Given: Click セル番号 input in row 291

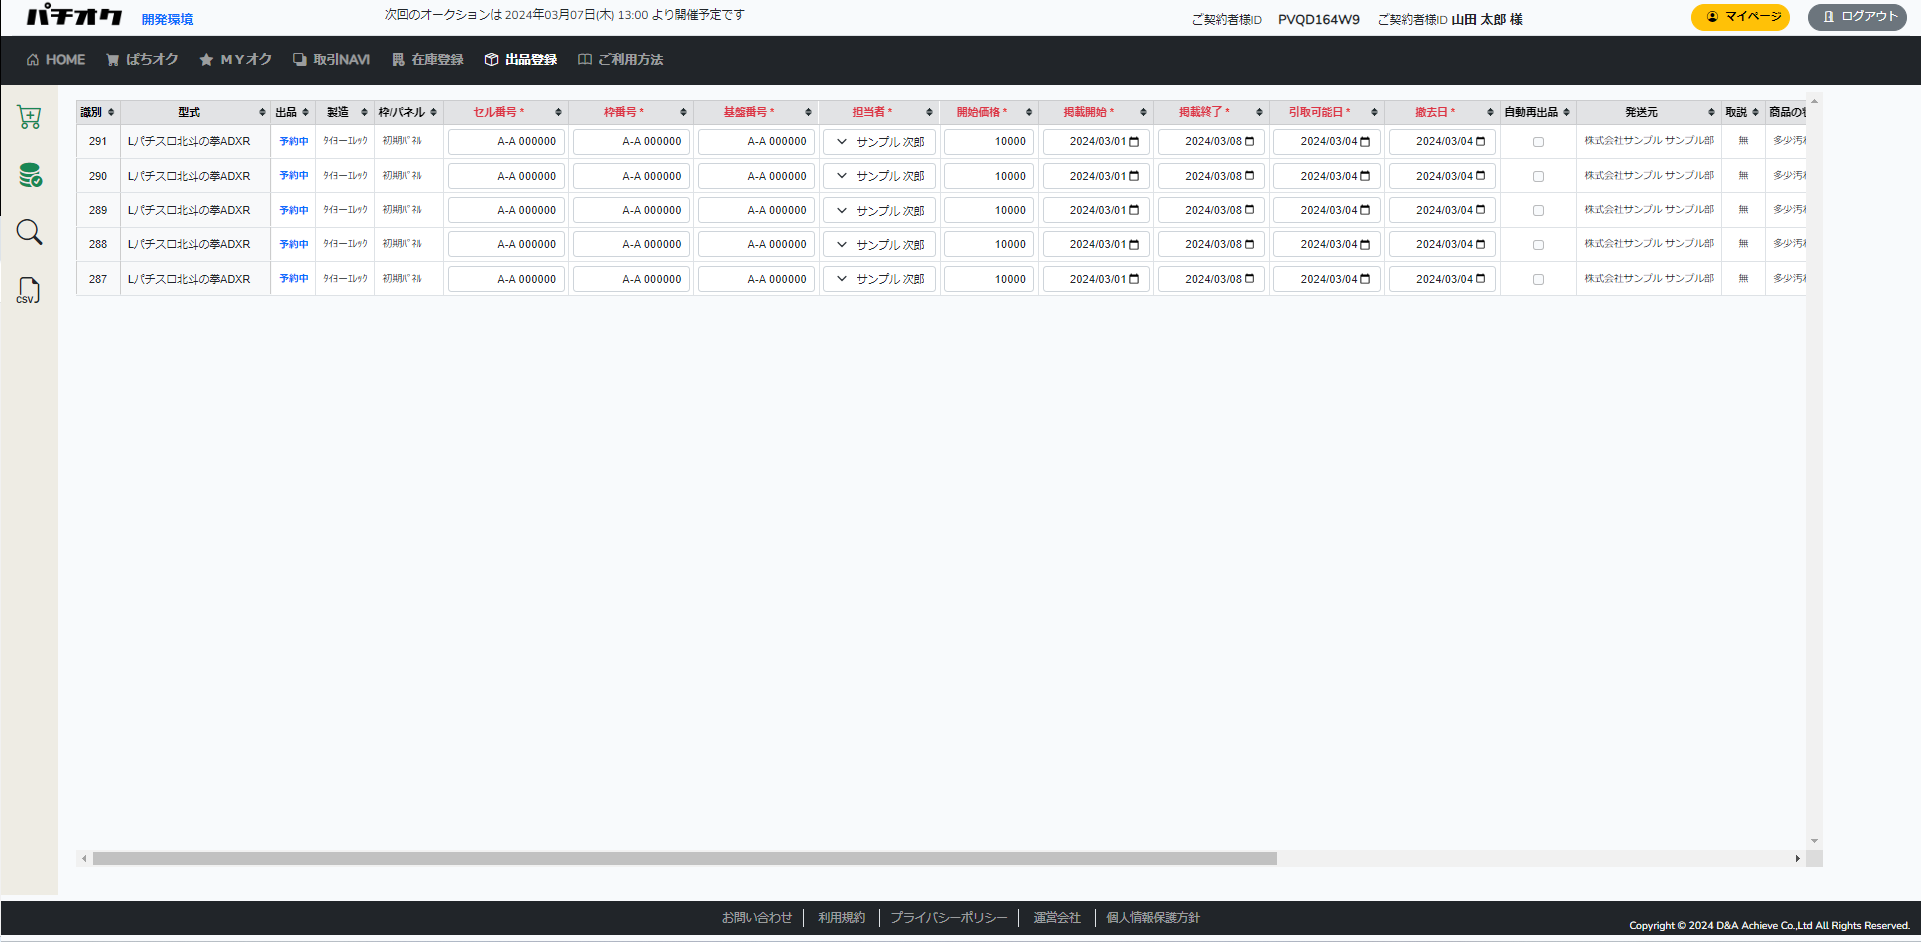Looking at the screenshot, I should (x=506, y=142).
